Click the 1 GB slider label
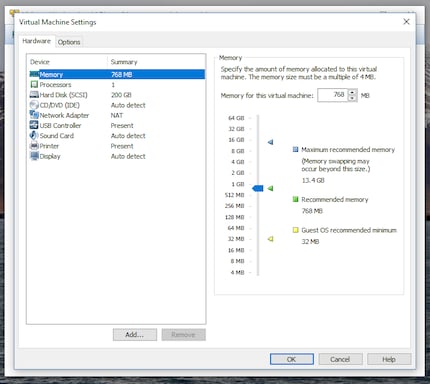430x384 pixels. click(238, 184)
